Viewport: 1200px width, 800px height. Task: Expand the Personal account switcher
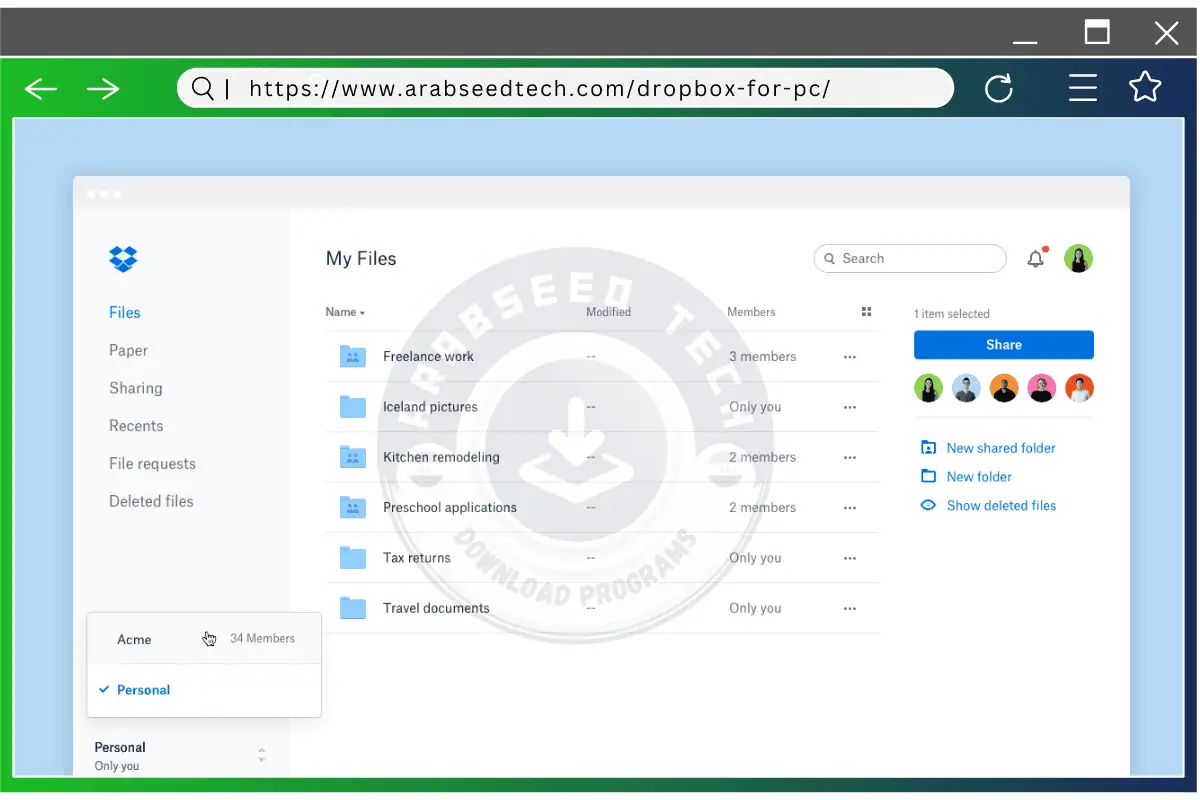tap(261, 755)
